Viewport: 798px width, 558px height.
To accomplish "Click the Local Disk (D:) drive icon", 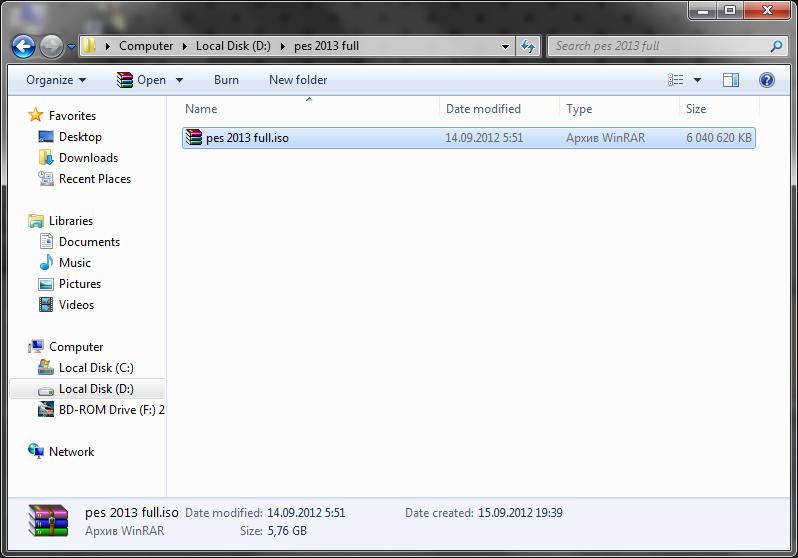I will point(46,390).
